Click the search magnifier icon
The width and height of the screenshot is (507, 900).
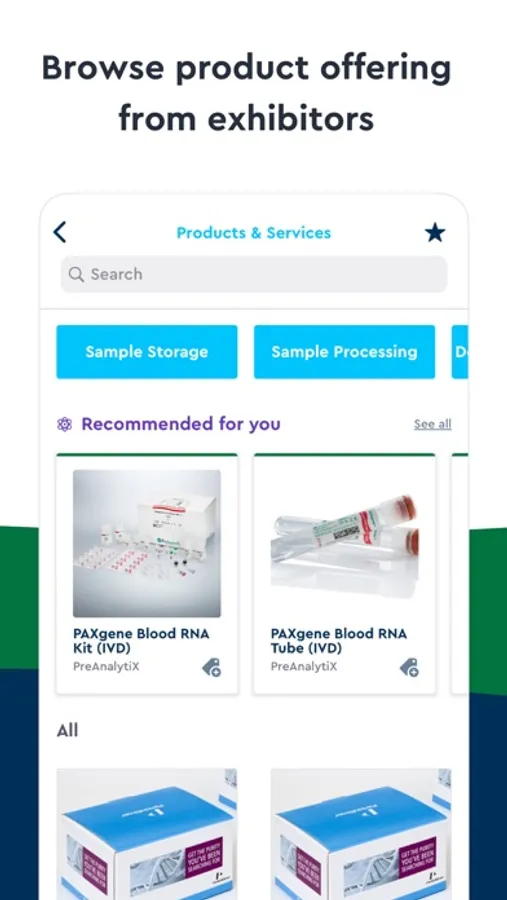click(x=76, y=274)
